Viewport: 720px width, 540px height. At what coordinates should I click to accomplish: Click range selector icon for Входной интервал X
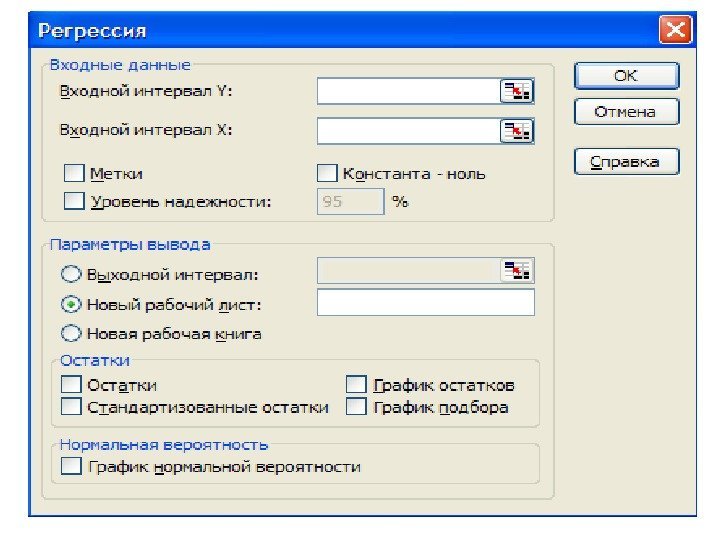(x=517, y=130)
